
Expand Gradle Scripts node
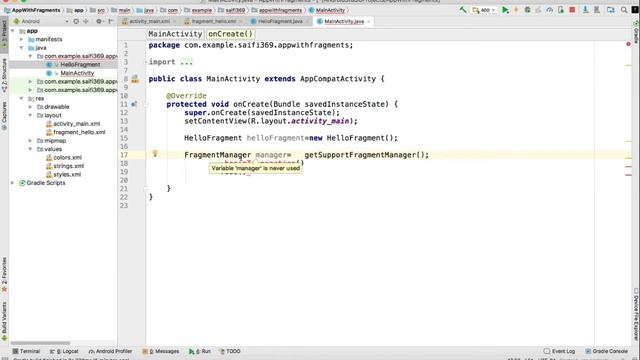point(13,183)
